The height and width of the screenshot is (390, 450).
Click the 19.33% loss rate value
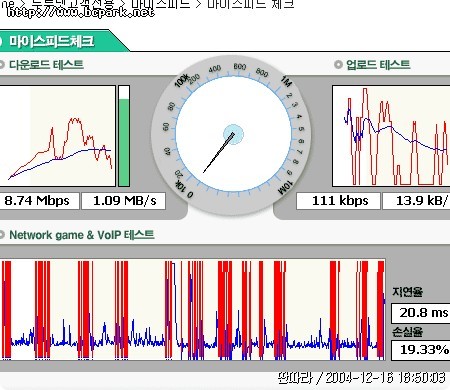[421, 350]
